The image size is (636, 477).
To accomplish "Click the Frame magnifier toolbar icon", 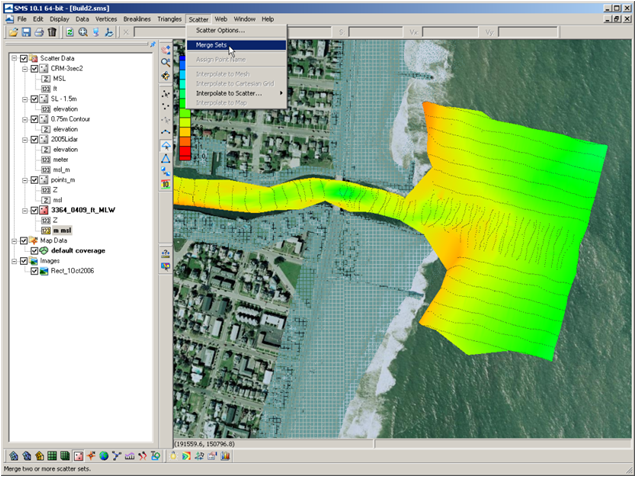I will click(x=83, y=32).
